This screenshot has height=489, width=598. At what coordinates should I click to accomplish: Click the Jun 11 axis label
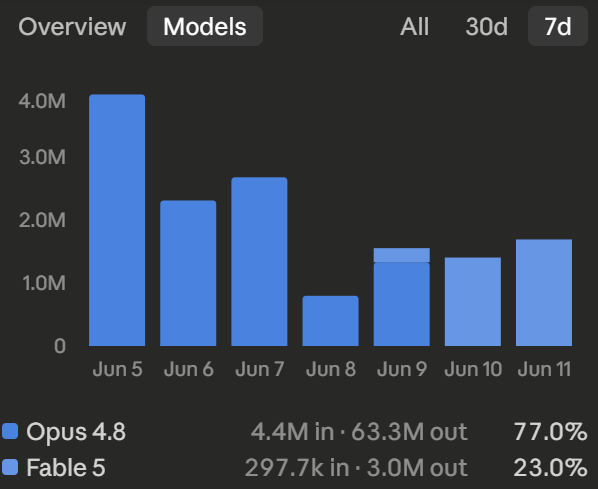(x=544, y=369)
